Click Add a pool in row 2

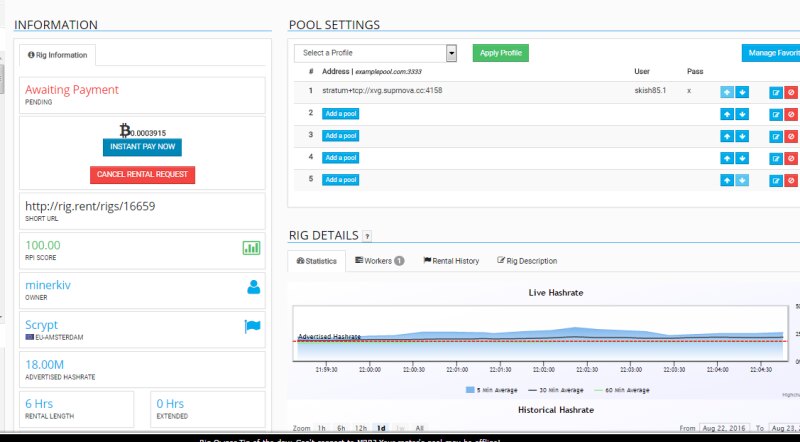pyautogui.click(x=340, y=114)
